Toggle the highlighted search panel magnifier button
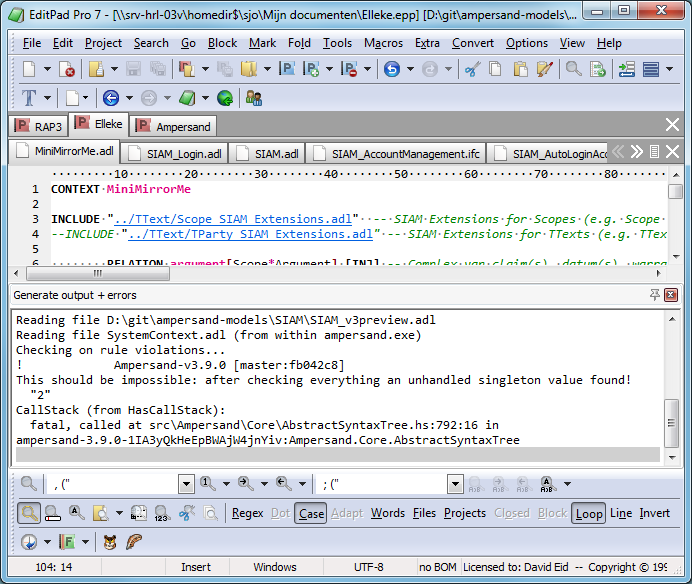Screen dimensions: 692x584 pos(29,513)
